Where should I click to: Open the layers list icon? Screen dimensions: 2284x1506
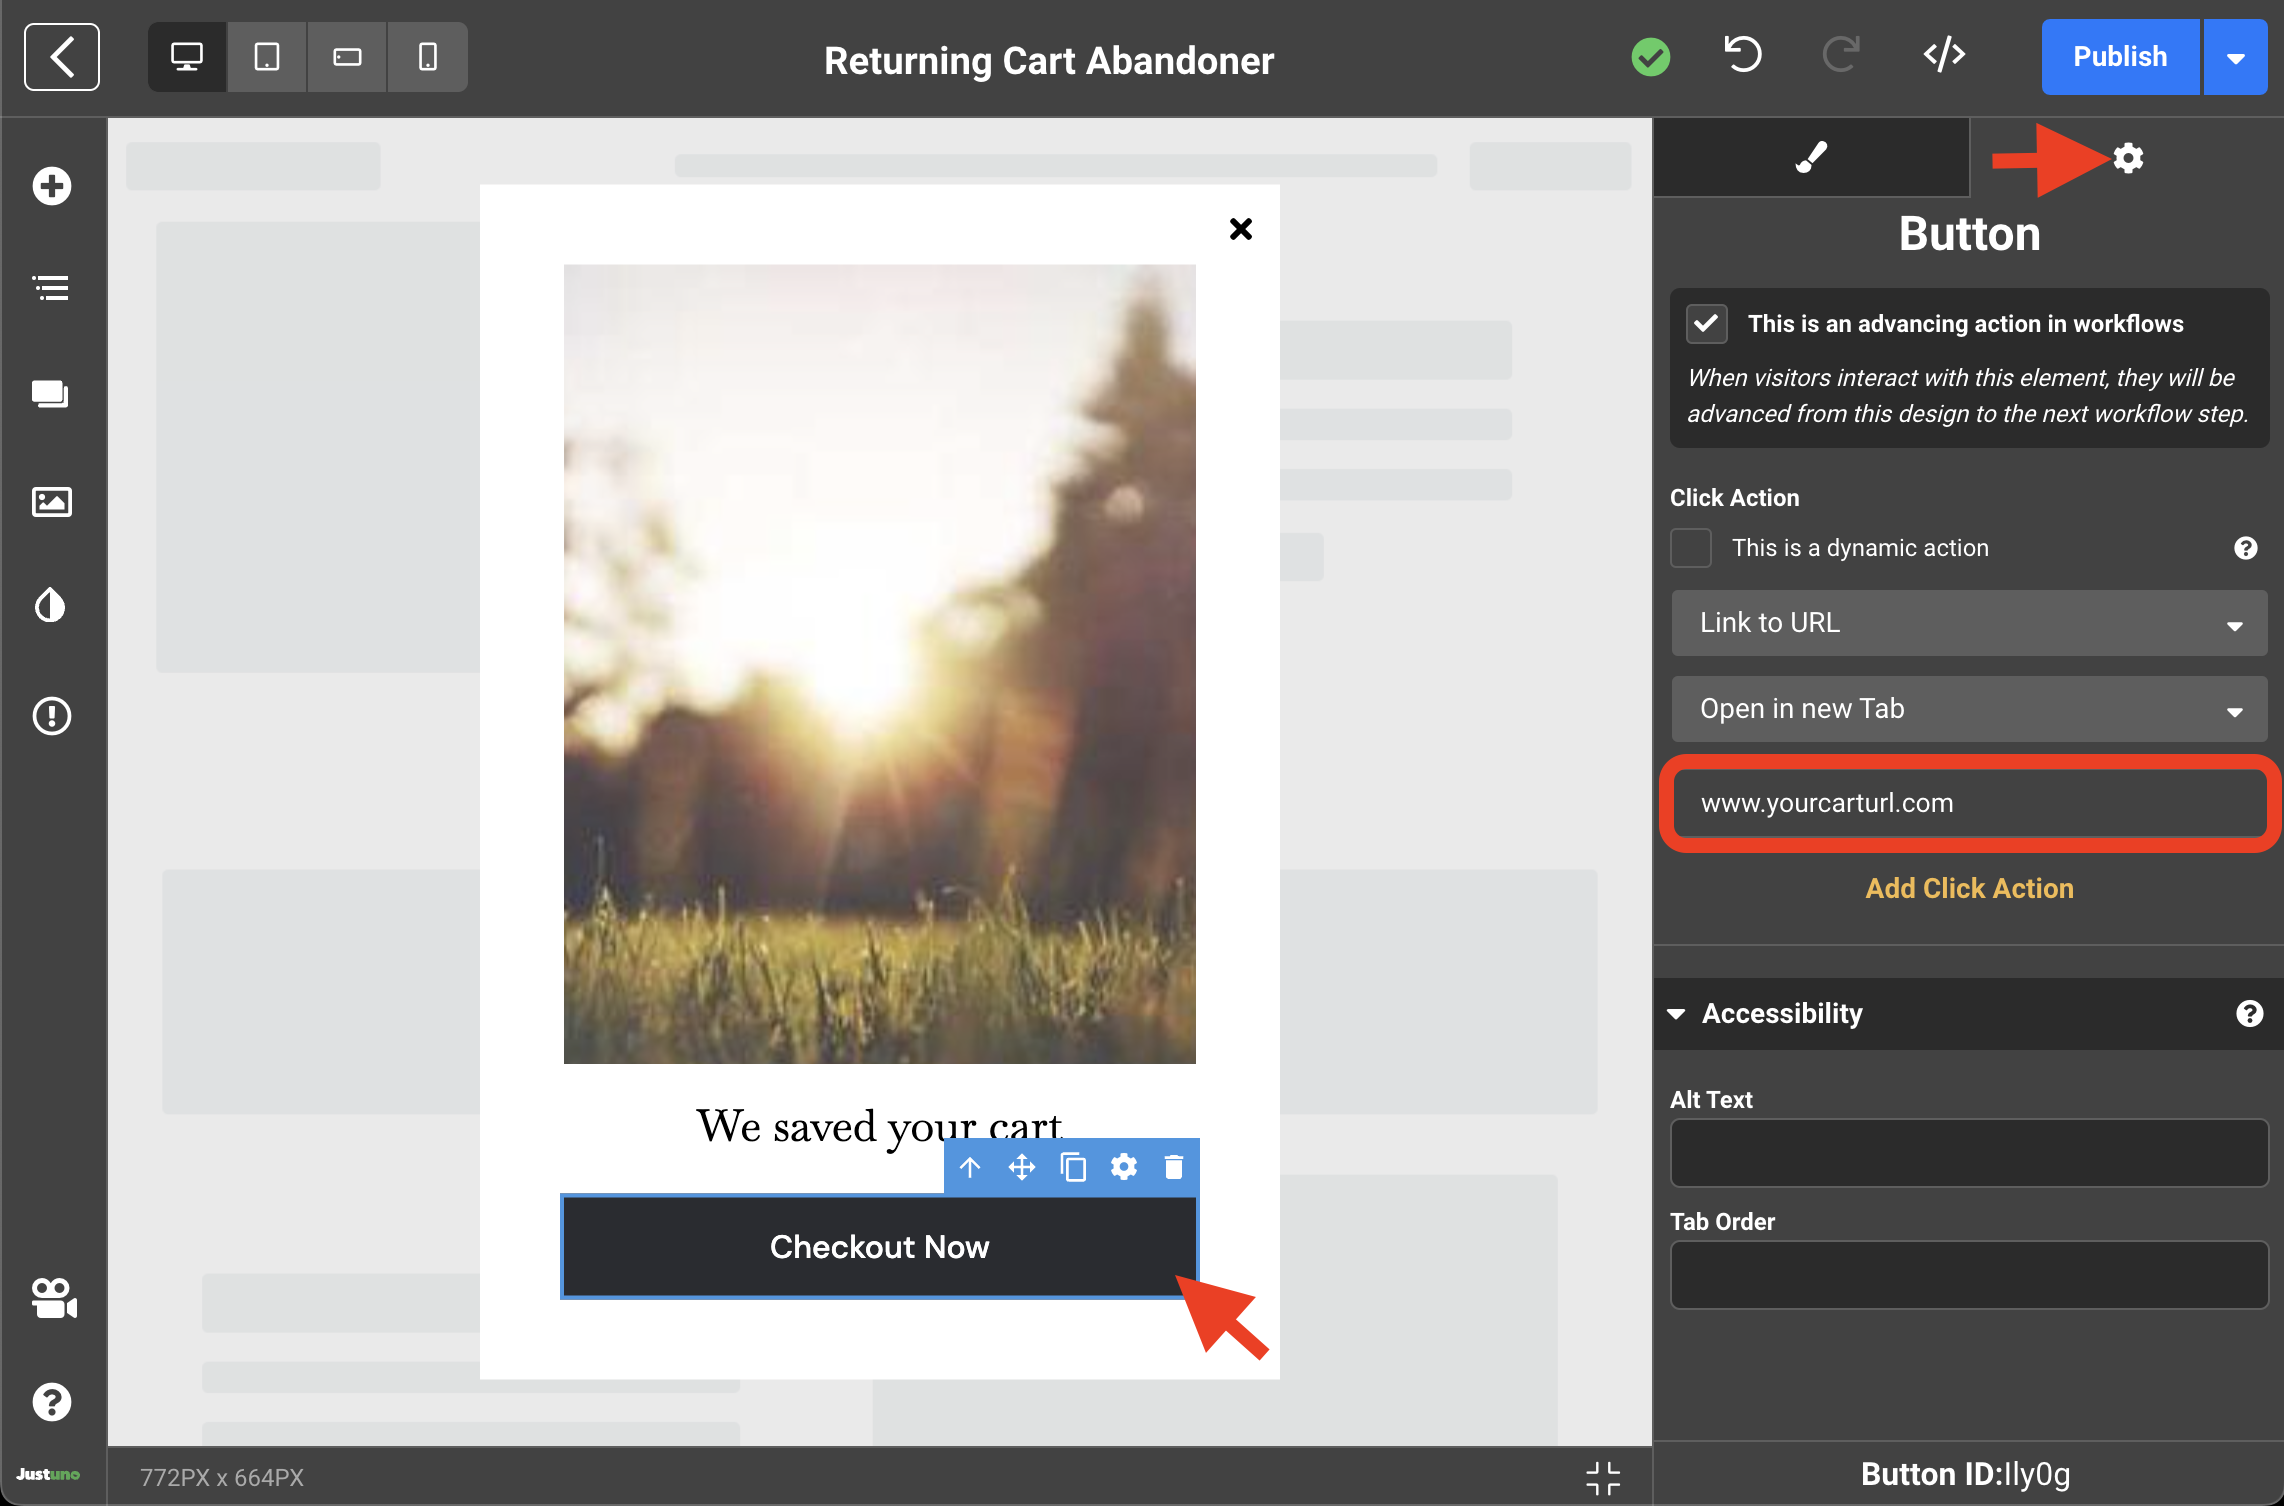pyautogui.click(x=52, y=289)
